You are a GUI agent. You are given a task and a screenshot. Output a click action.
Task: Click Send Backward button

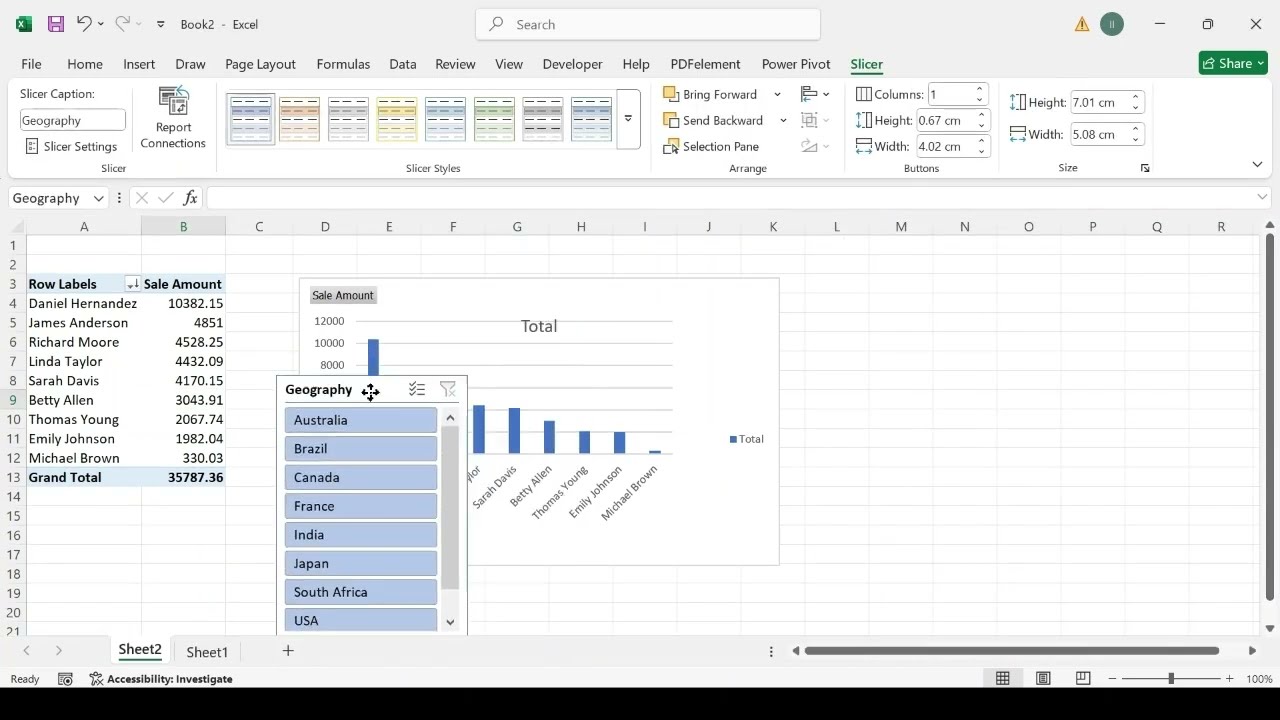pyautogui.click(x=714, y=120)
